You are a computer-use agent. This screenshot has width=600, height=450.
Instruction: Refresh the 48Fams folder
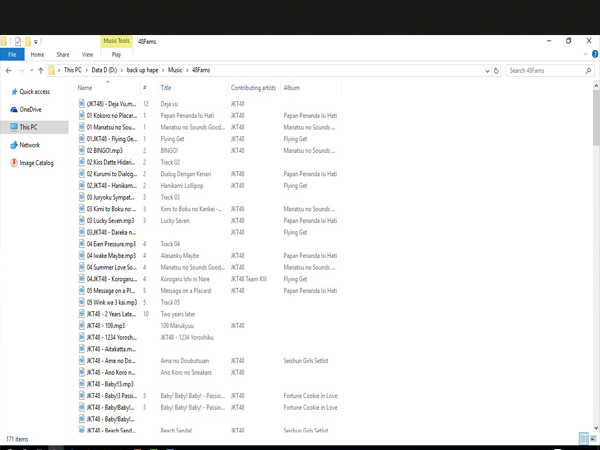(496, 71)
